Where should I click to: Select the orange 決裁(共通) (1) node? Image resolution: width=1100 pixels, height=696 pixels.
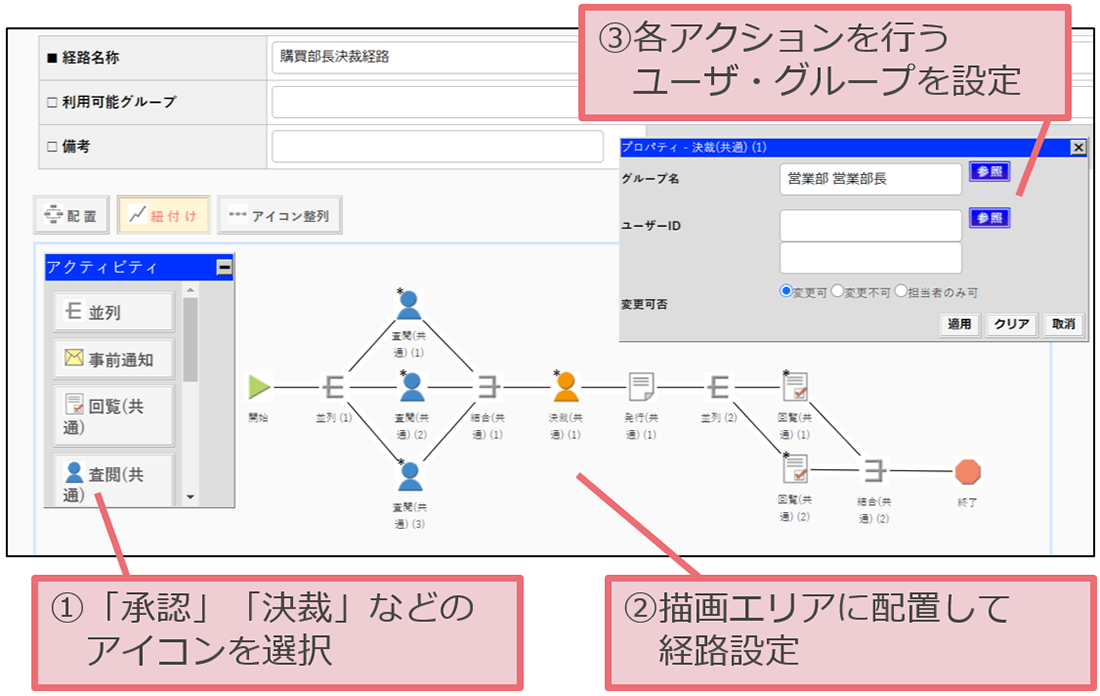[565, 387]
